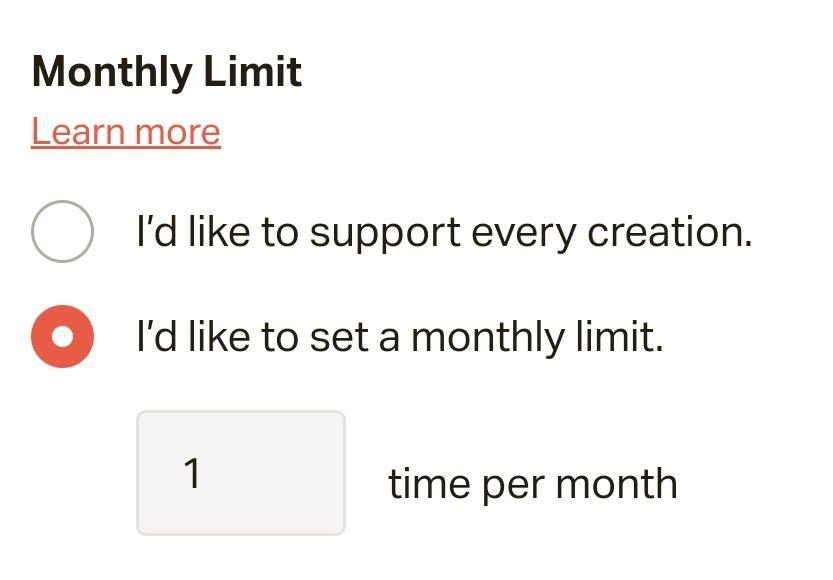This screenshot has height=580, width=833.
Task: Click the white dot in the red radio
Action: [x=63, y=337]
